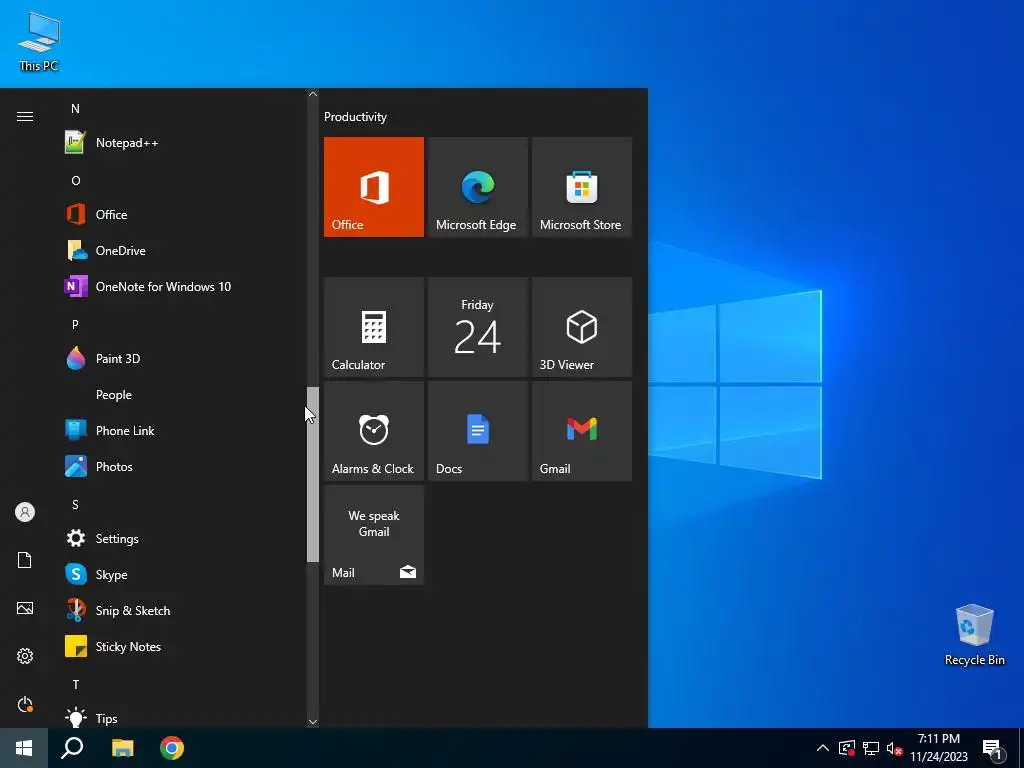Open Phone Link

183,430
